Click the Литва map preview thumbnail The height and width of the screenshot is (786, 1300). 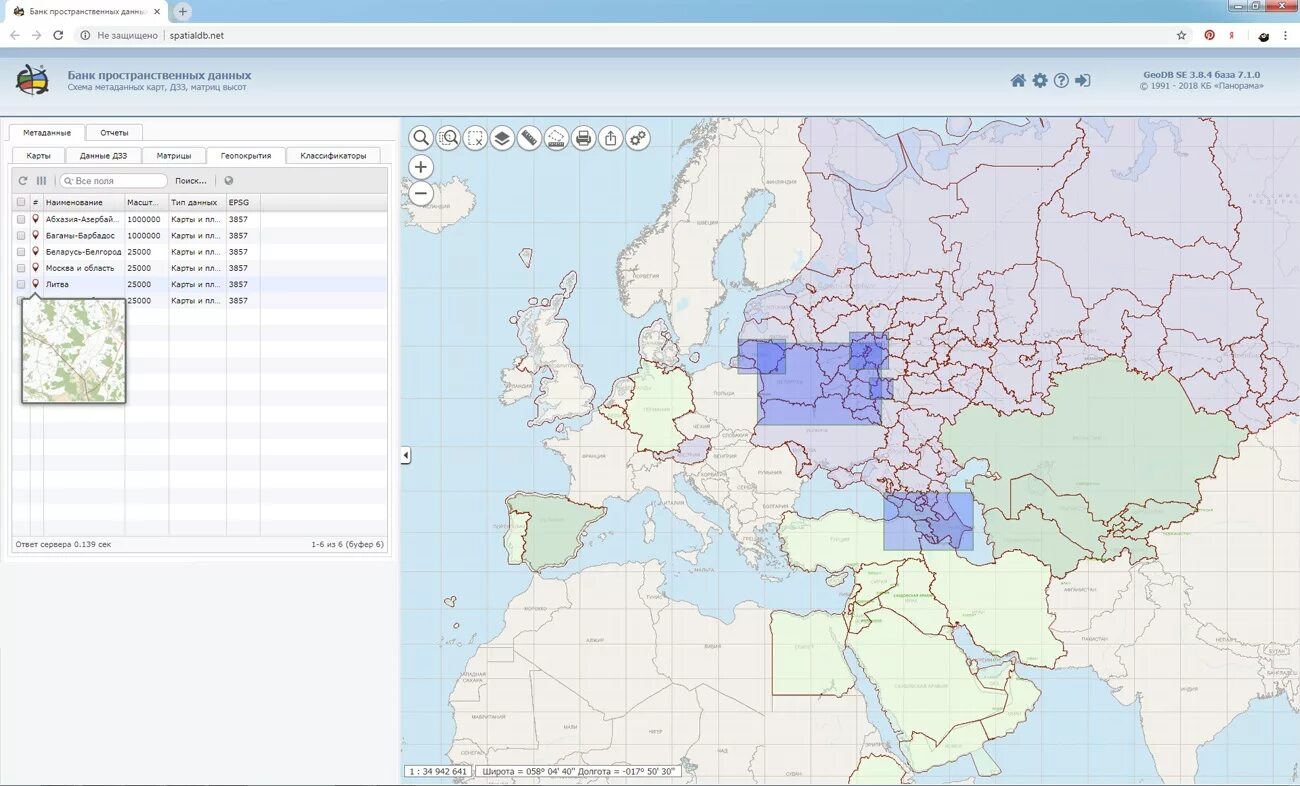[74, 351]
